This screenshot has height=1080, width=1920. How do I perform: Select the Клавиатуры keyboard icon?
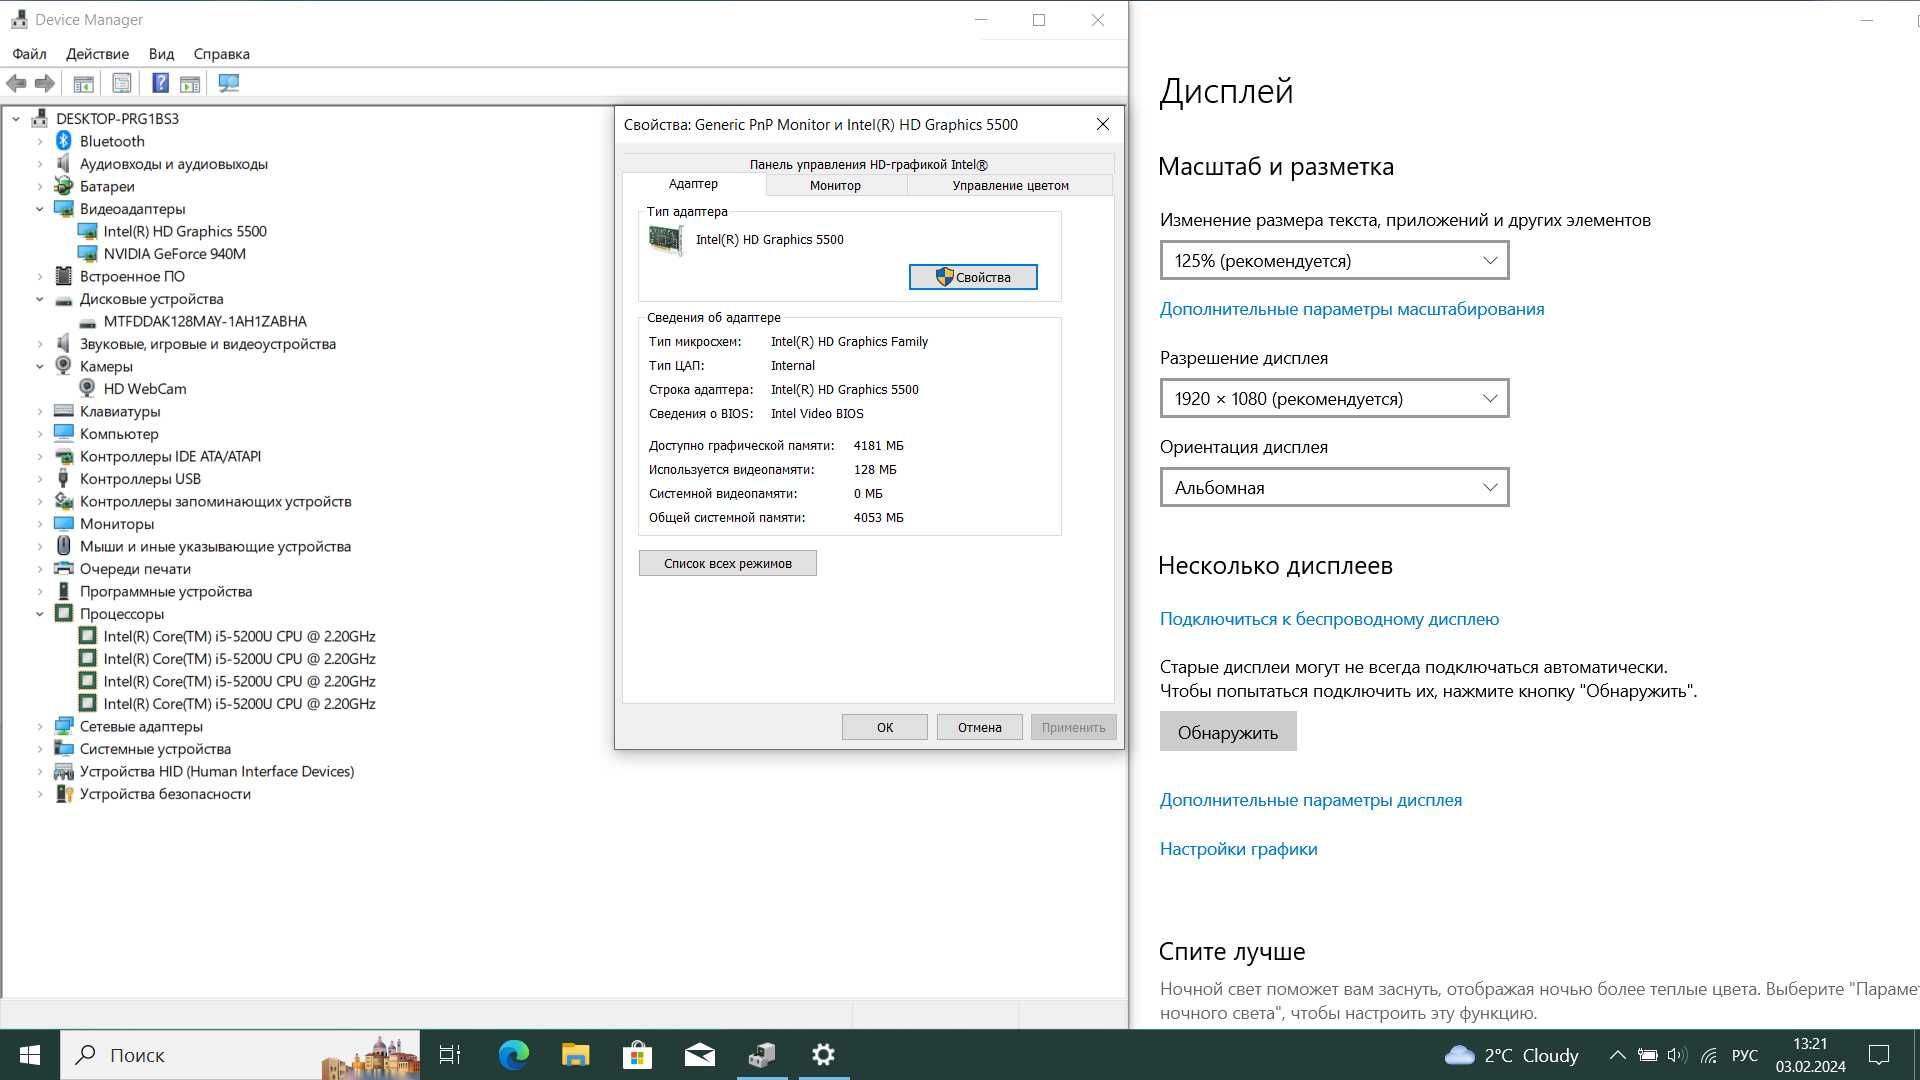(64, 411)
